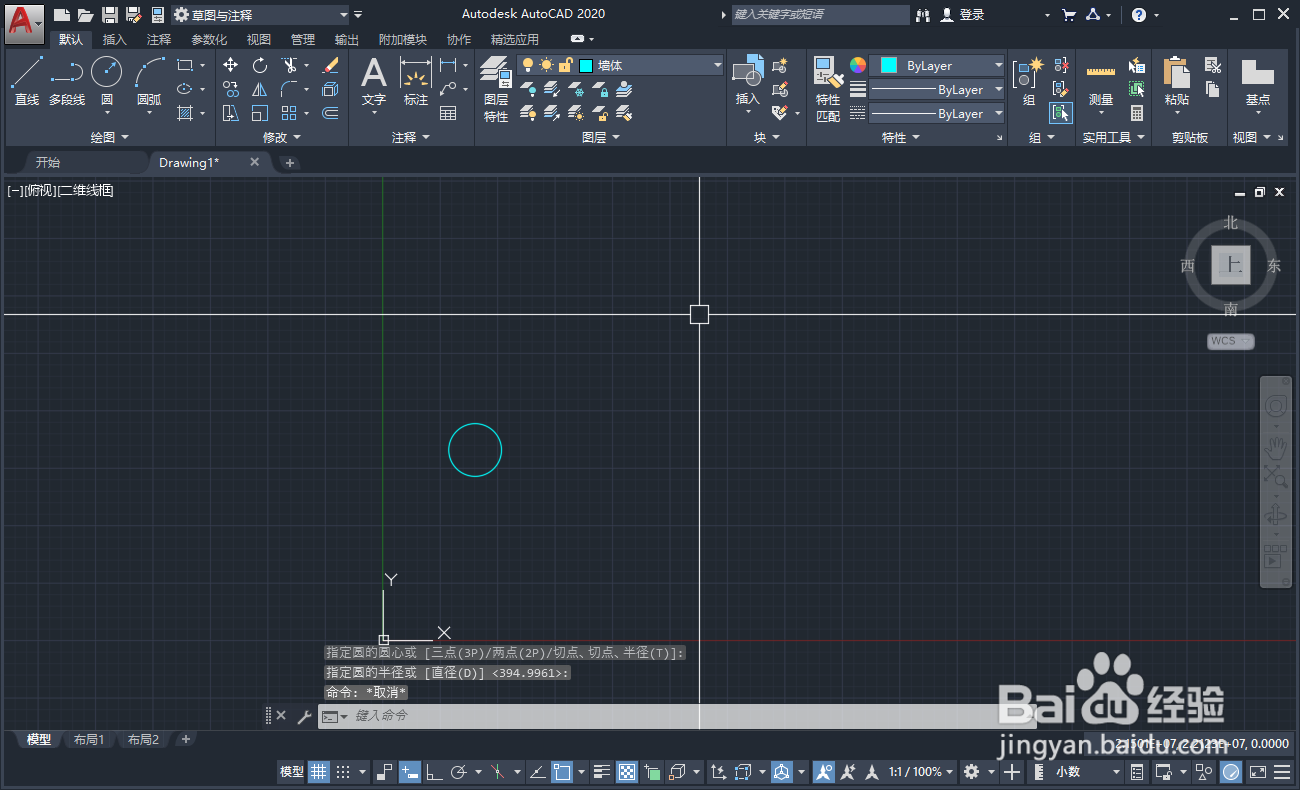Switch to the 布局1 layout tab
Screen dimensions: 1300x790
point(89,740)
